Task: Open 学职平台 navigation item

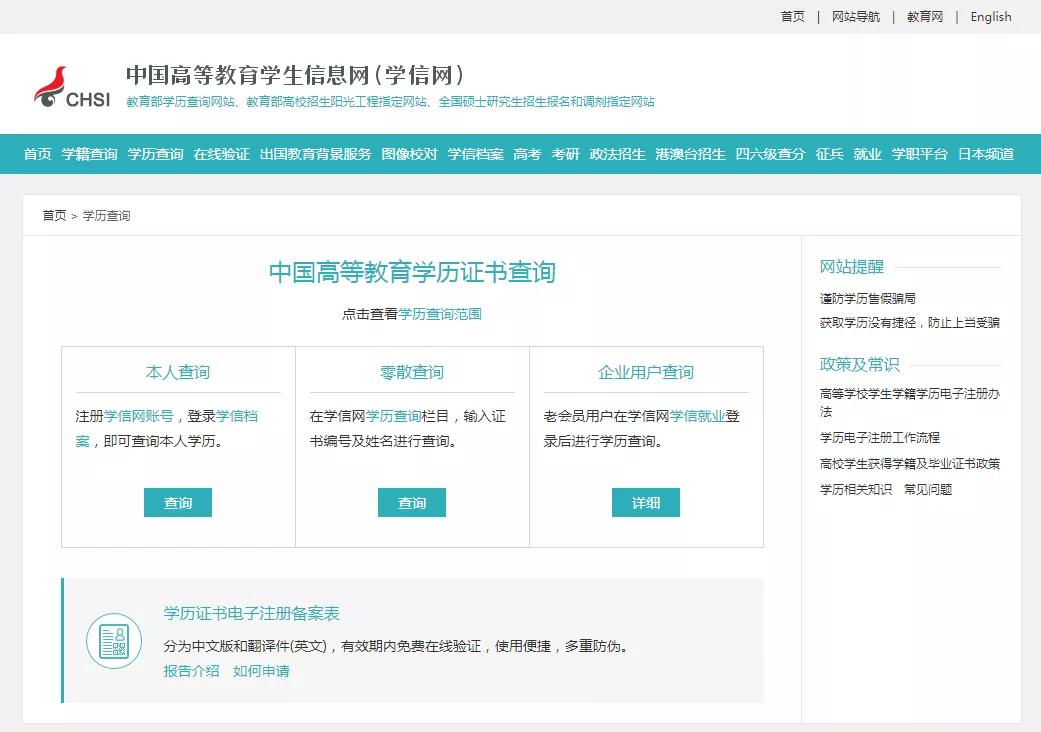Action: click(920, 154)
